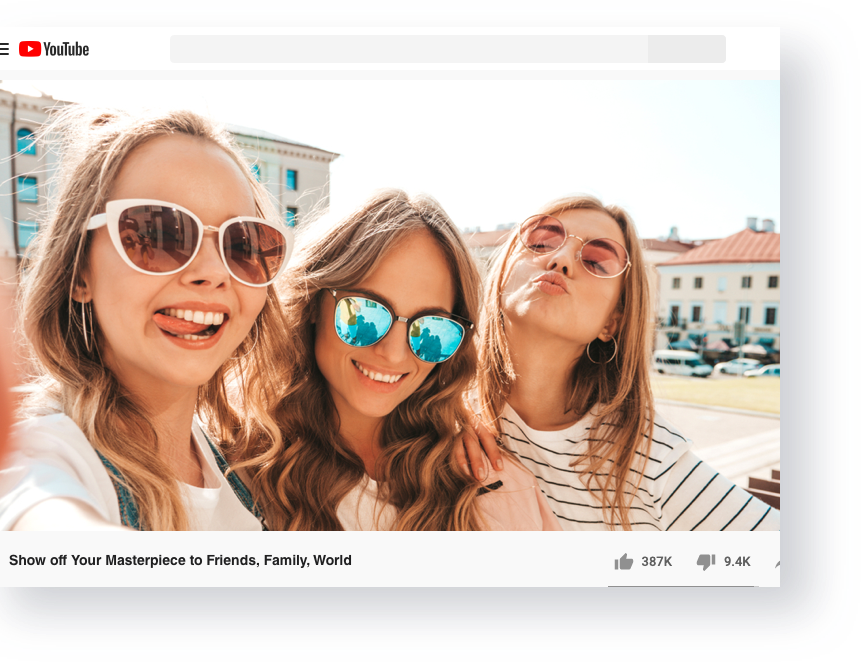
Task: Click the 9.4K dislike count
Action: coord(737,562)
